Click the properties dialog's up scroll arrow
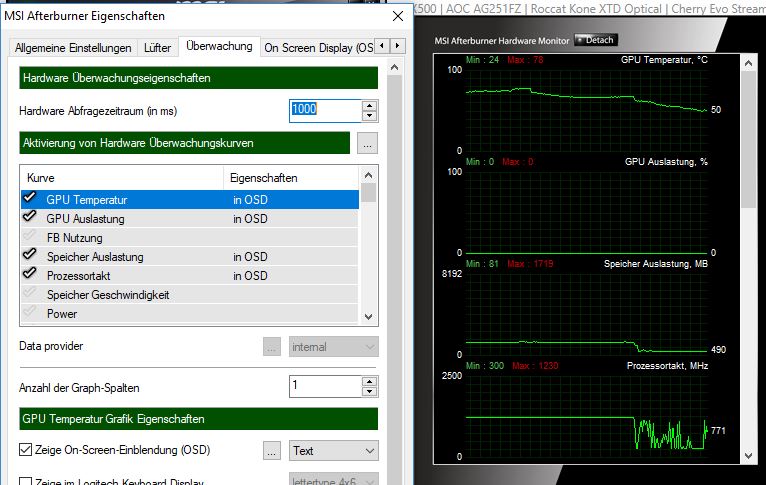 coord(395,67)
